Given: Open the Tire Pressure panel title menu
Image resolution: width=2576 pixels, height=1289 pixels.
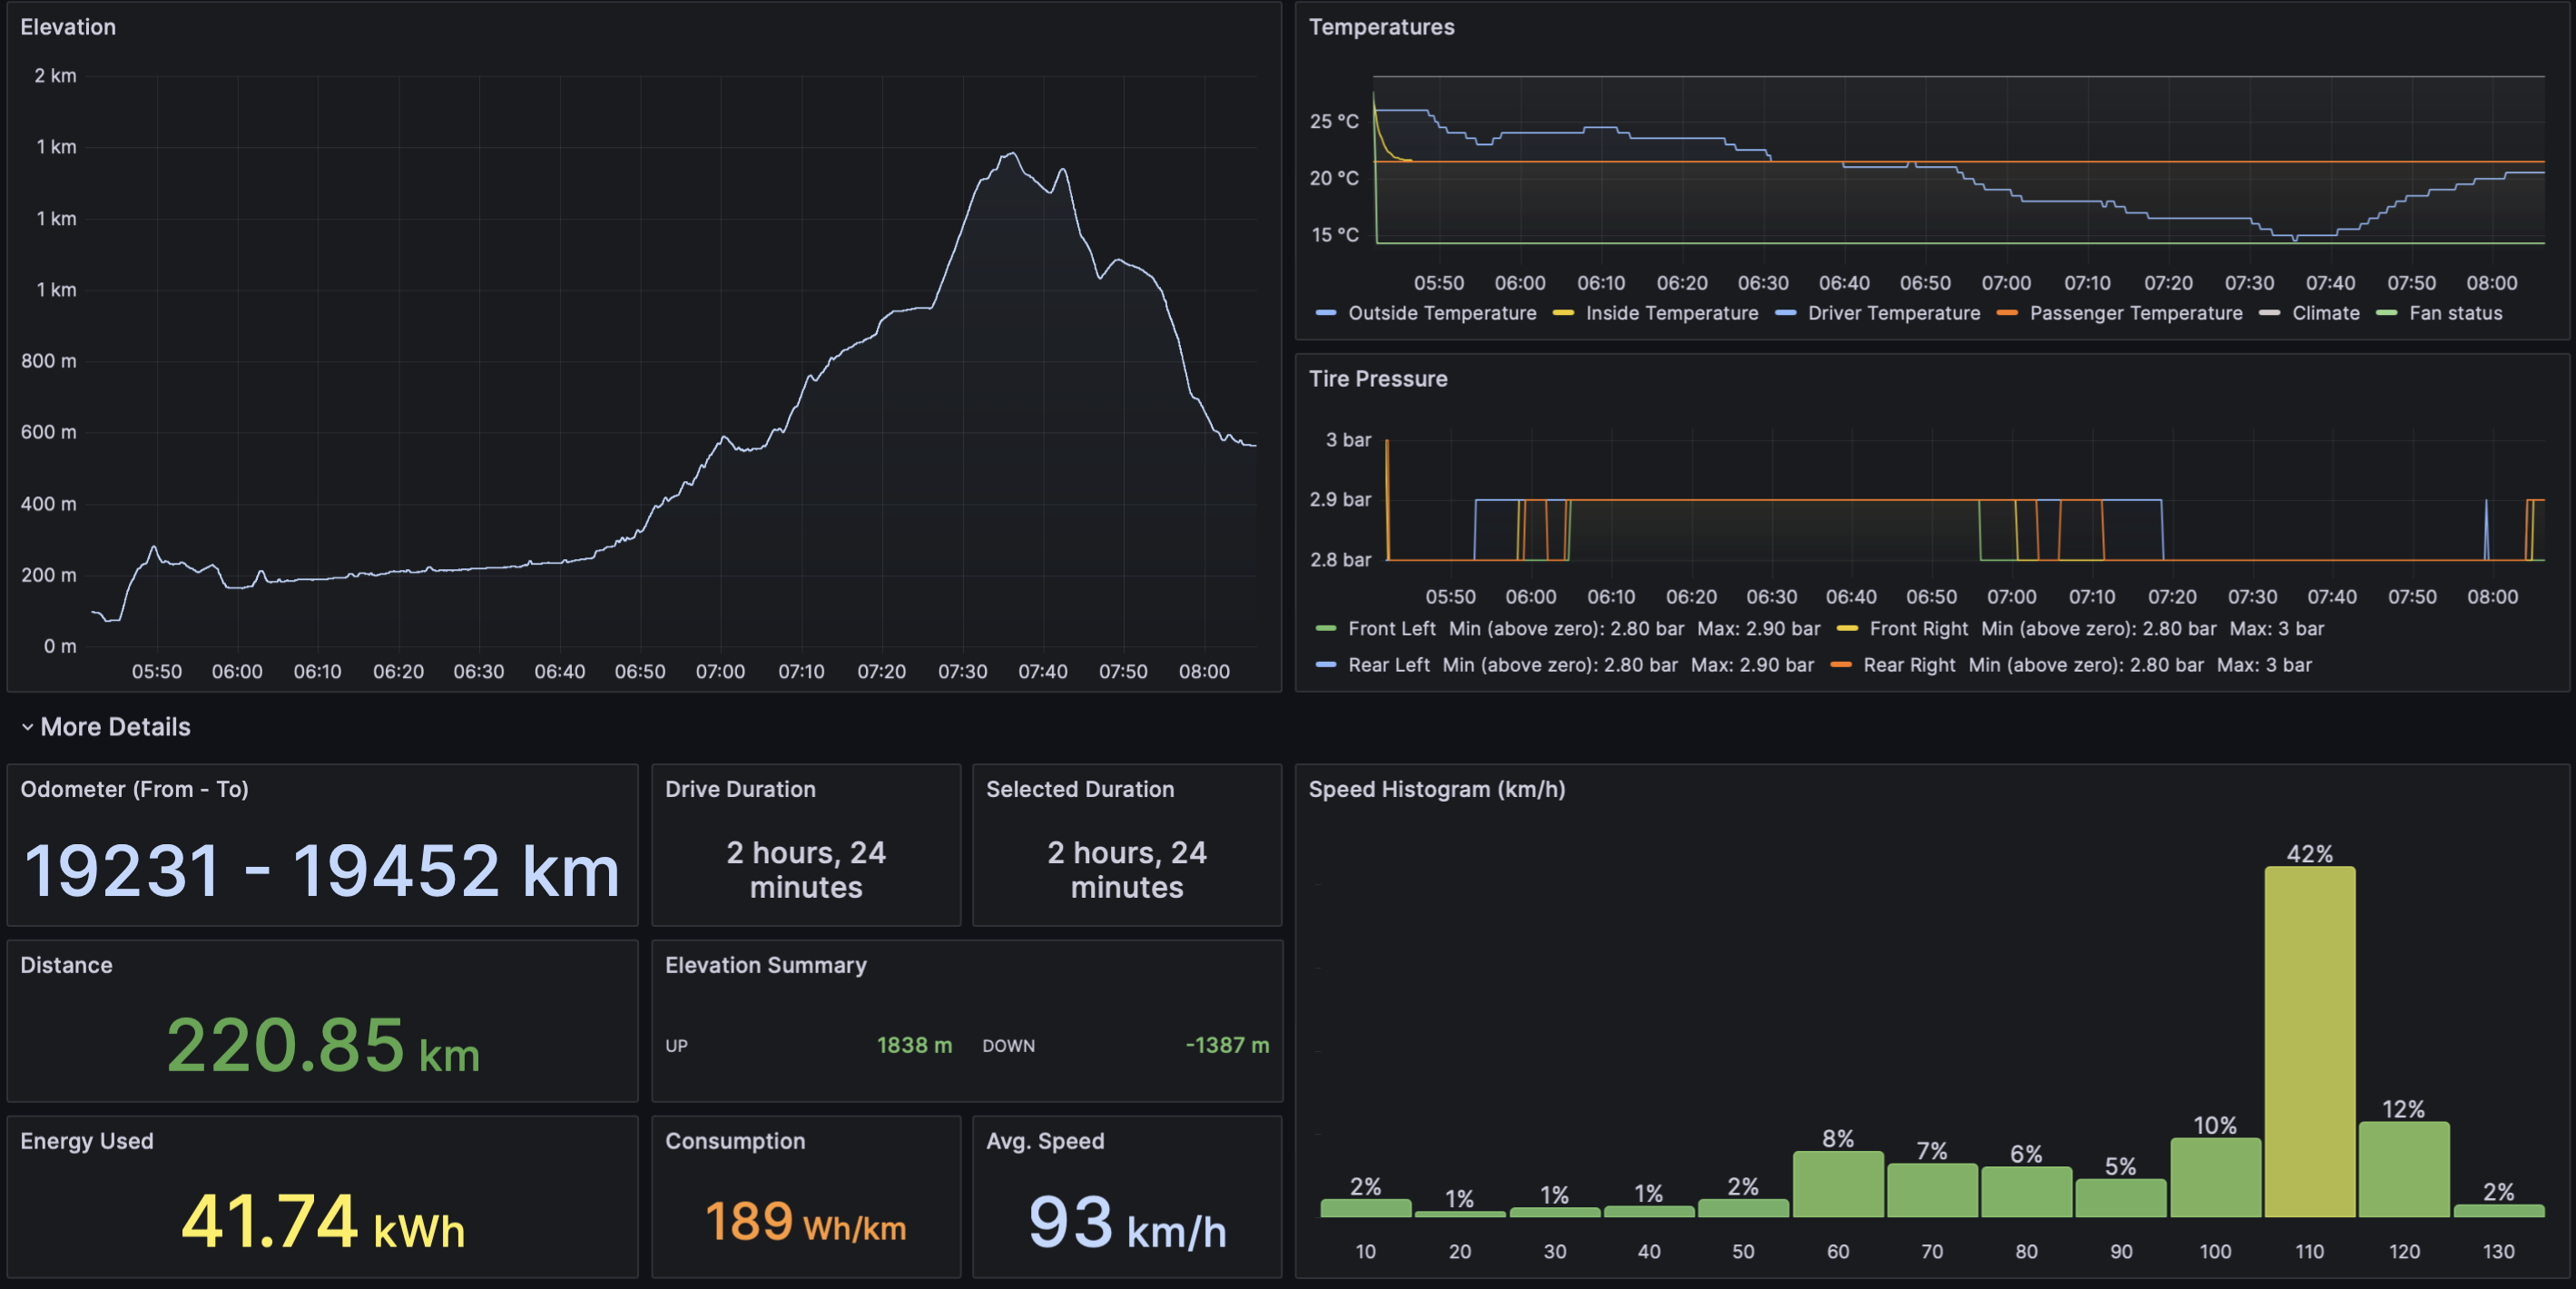Looking at the screenshot, I should click(x=1378, y=379).
